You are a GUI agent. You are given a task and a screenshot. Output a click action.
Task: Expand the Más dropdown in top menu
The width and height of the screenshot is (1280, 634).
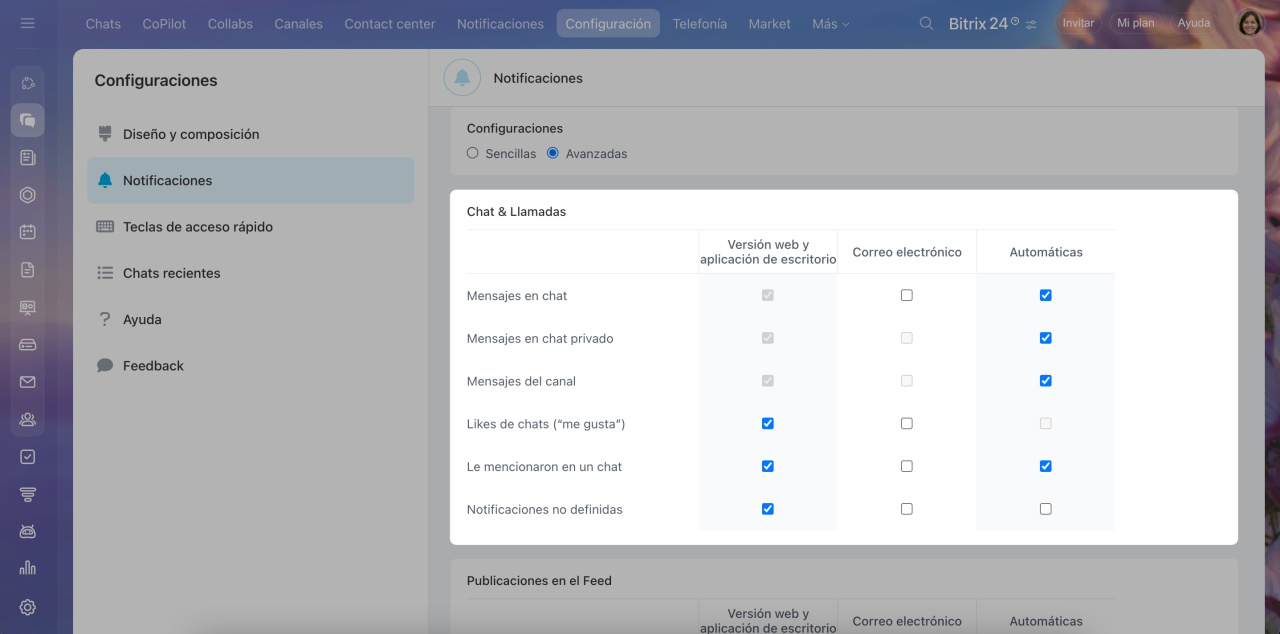pyautogui.click(x=830, y=23)
